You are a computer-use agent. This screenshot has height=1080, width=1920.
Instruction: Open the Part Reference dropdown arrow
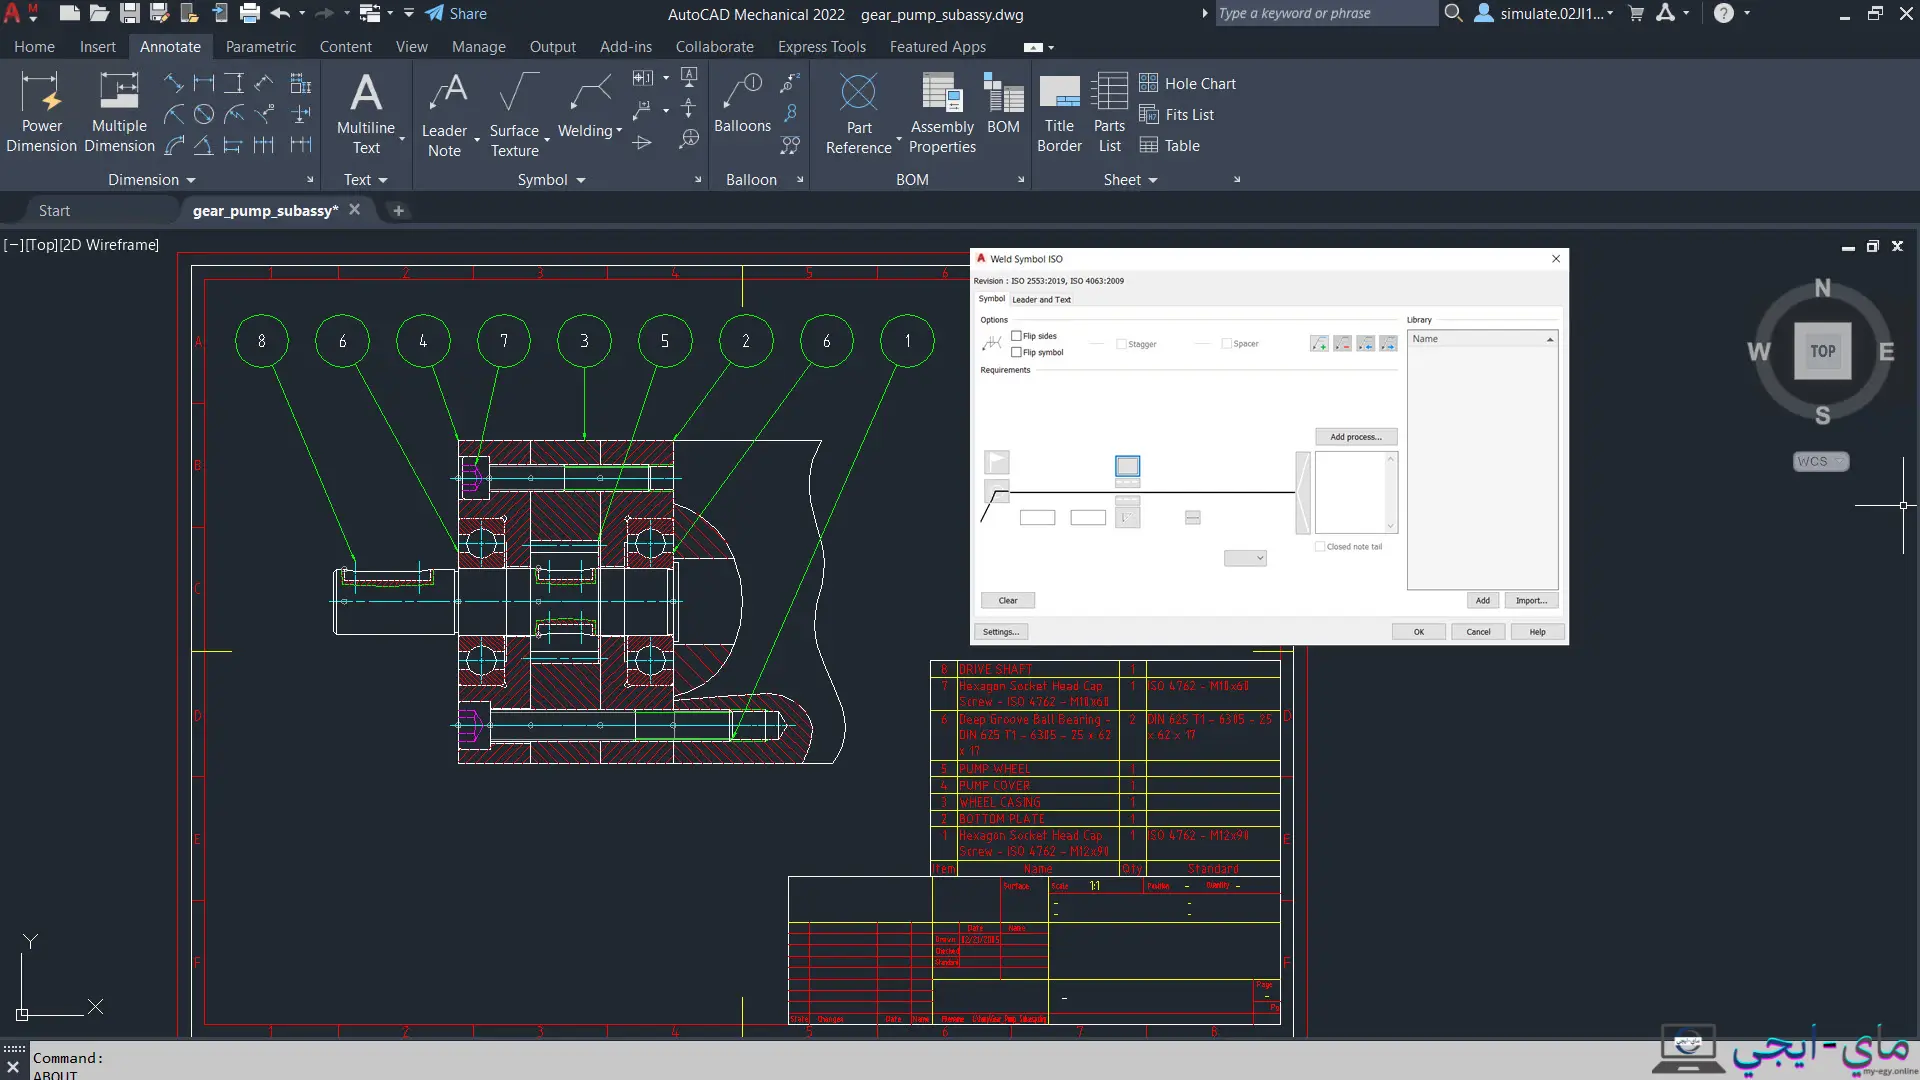pos(899,139)
